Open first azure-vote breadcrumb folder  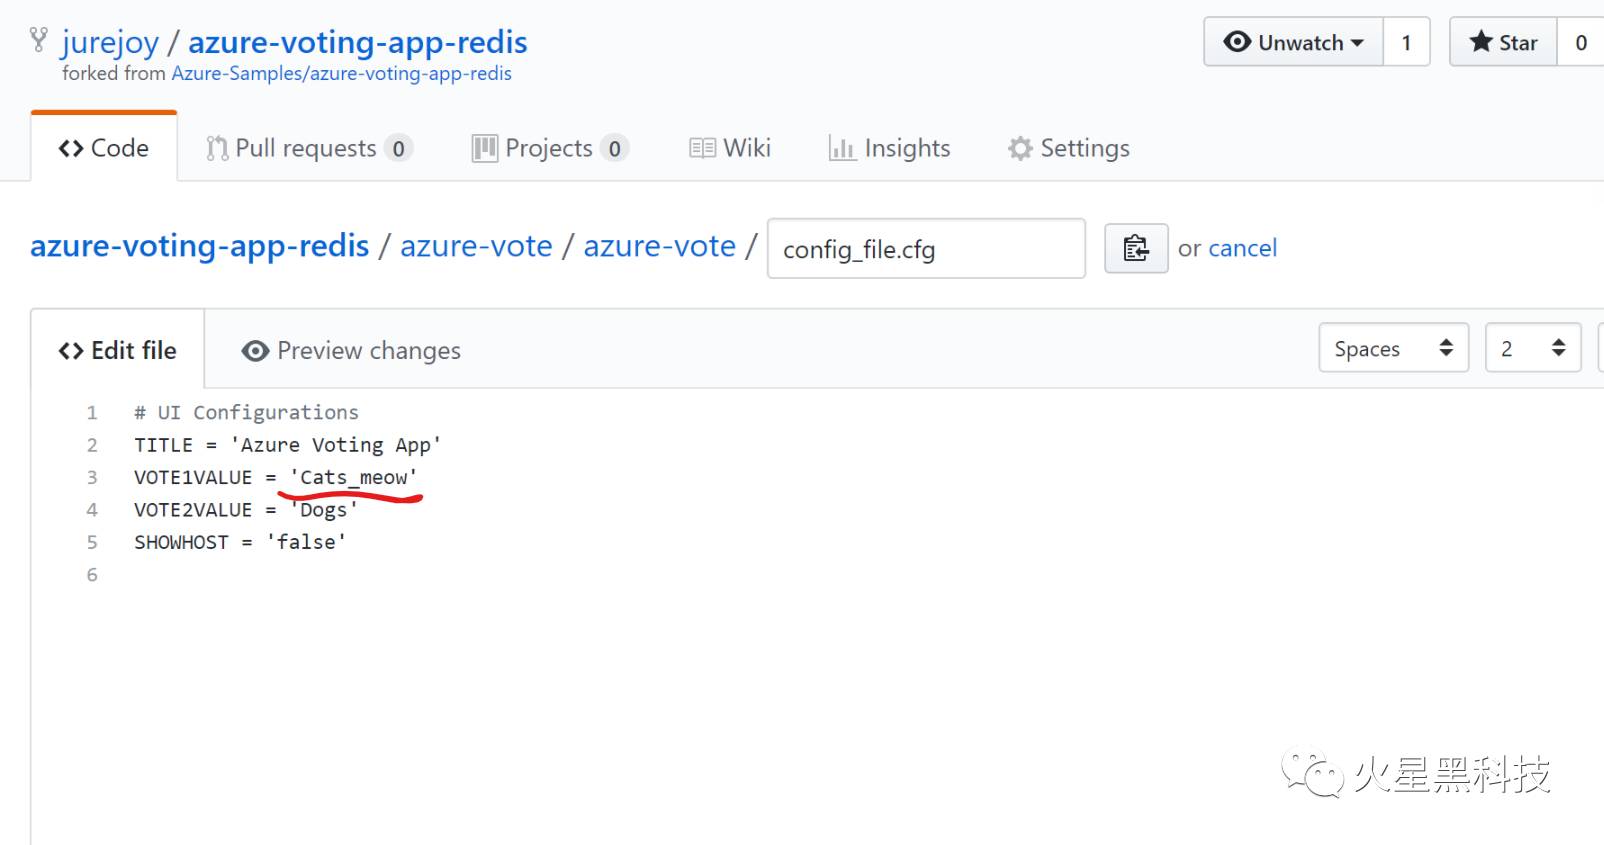pyautogui.click(x=476, y=246)
